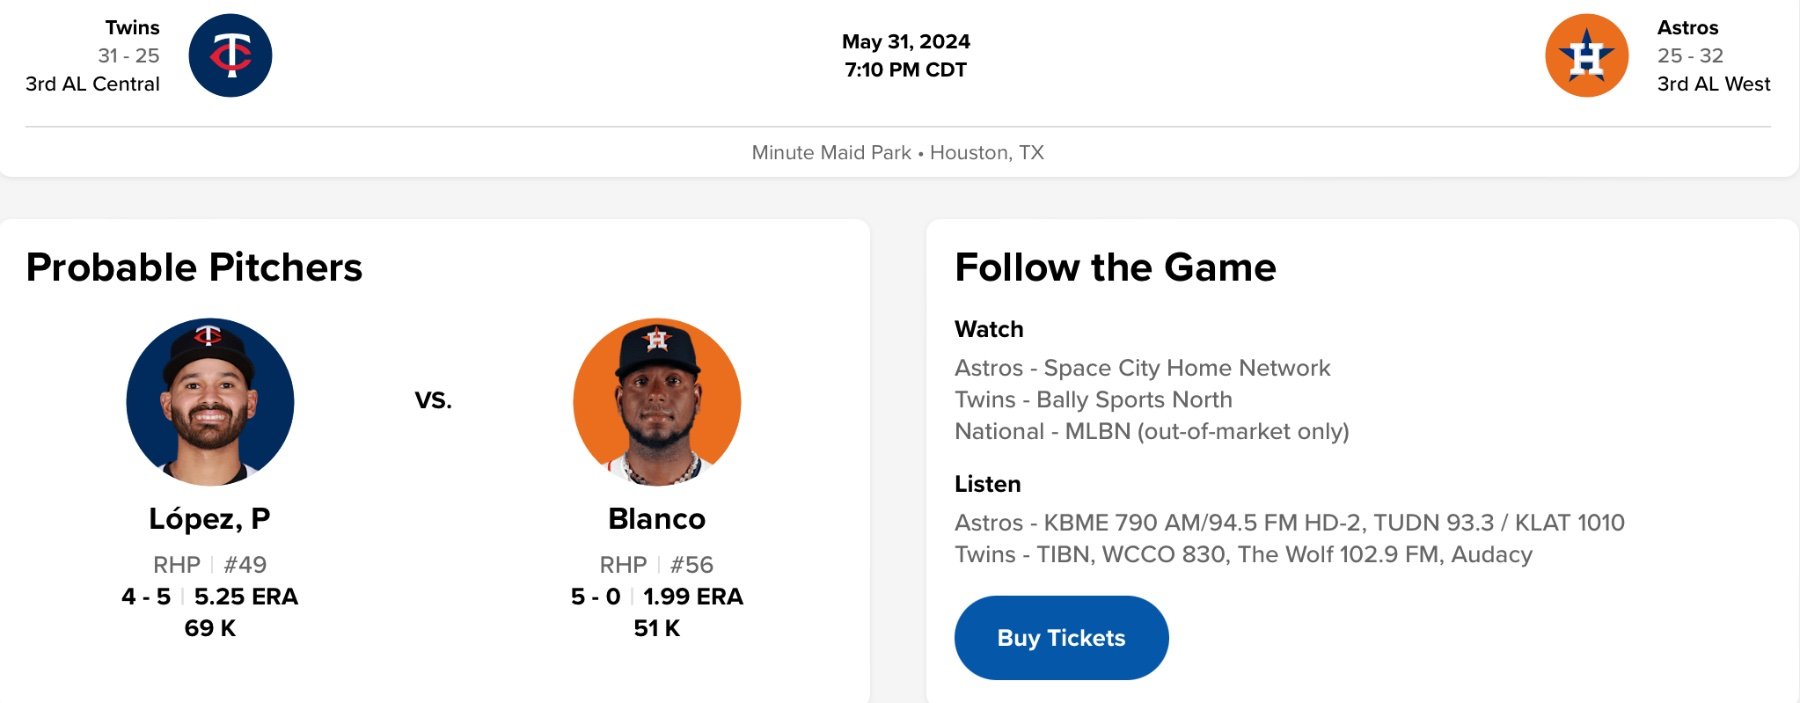Choose Astros Space City Home Network broadcast

pyautogui.click(x=1142, y=368)
